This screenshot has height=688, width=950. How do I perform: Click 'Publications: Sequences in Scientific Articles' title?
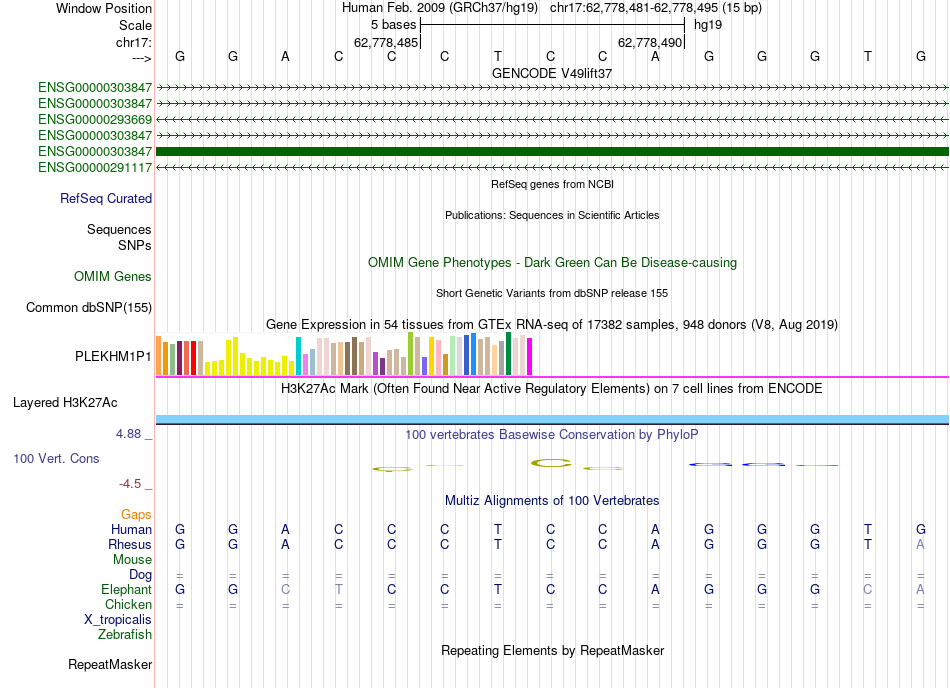(552, 215)
